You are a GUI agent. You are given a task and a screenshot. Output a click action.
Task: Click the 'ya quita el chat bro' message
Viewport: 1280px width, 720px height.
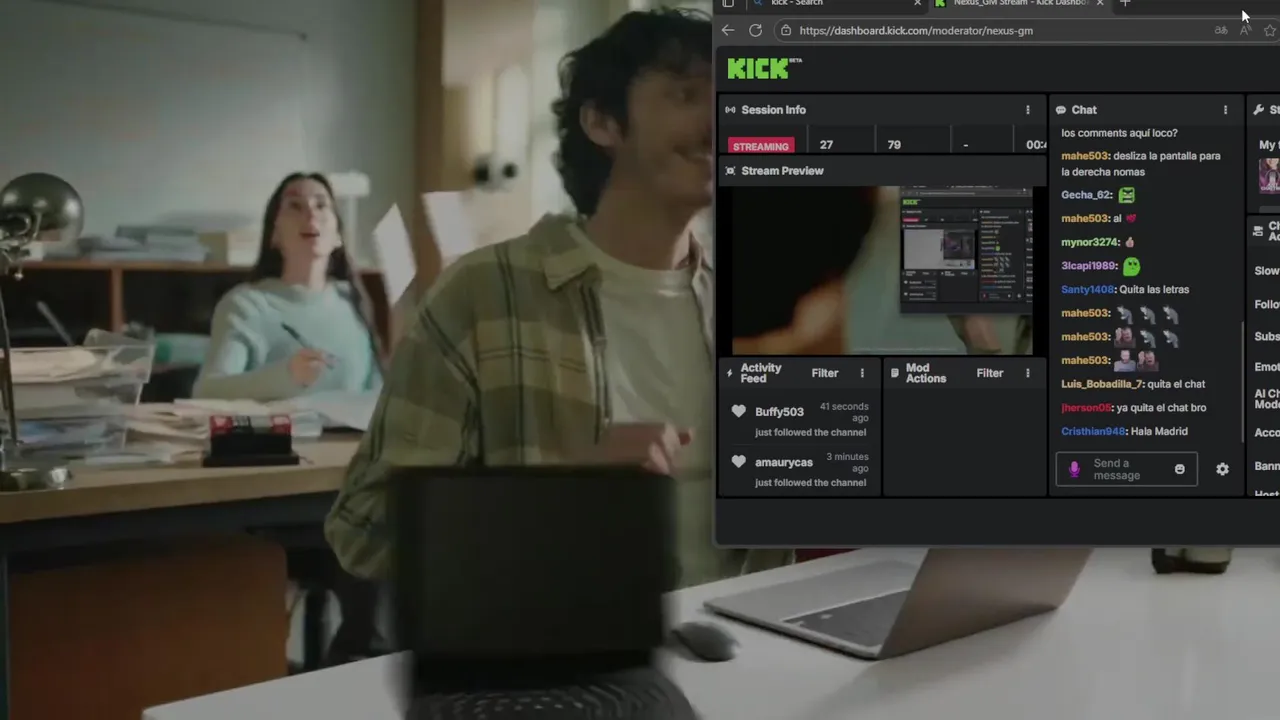[1161, 407]
